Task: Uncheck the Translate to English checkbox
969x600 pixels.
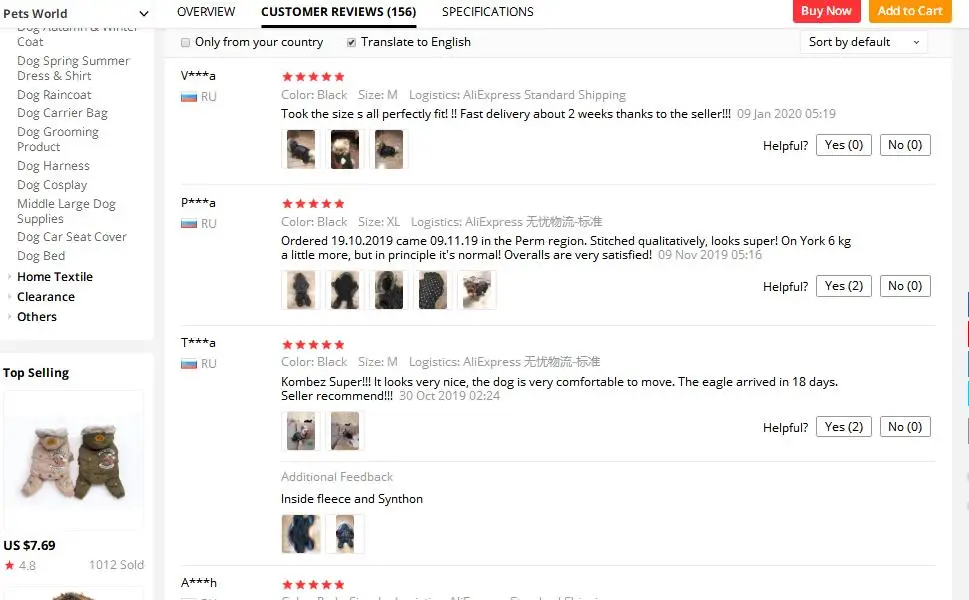Action: pos(351,43)
